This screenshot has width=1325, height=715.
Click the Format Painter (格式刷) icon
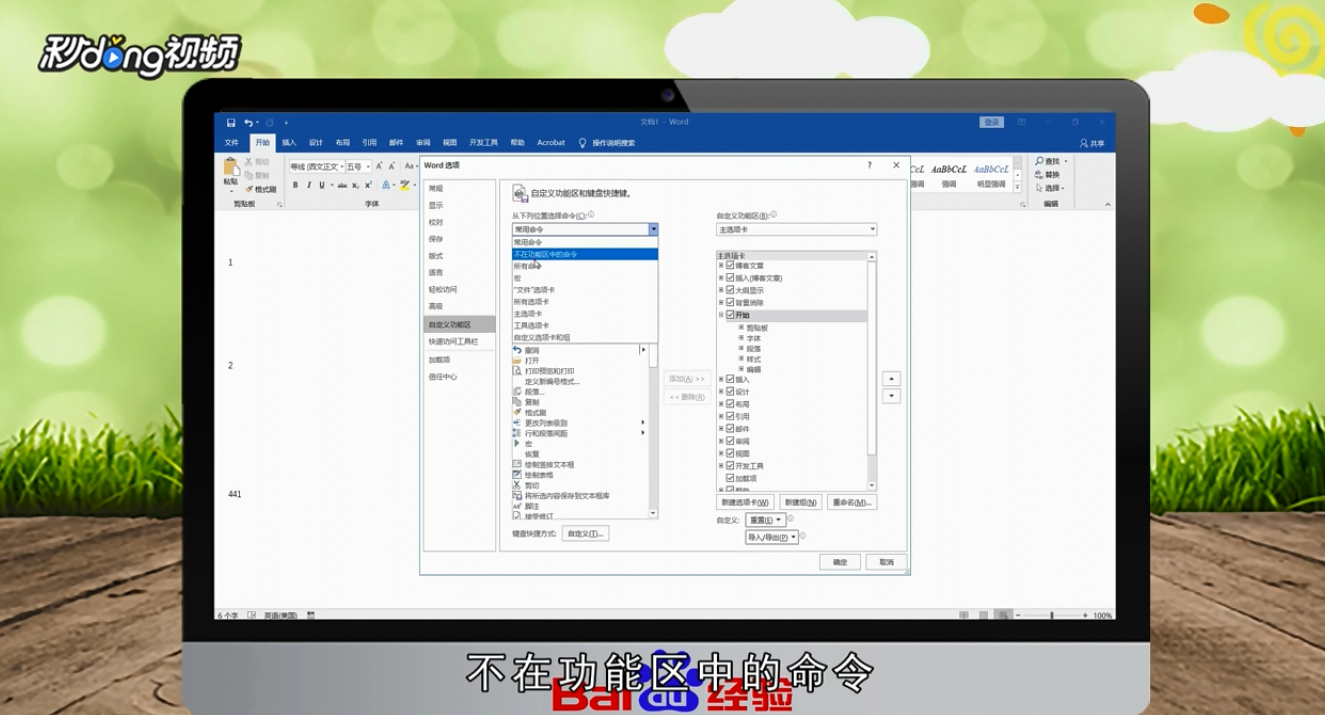point(249,188)
